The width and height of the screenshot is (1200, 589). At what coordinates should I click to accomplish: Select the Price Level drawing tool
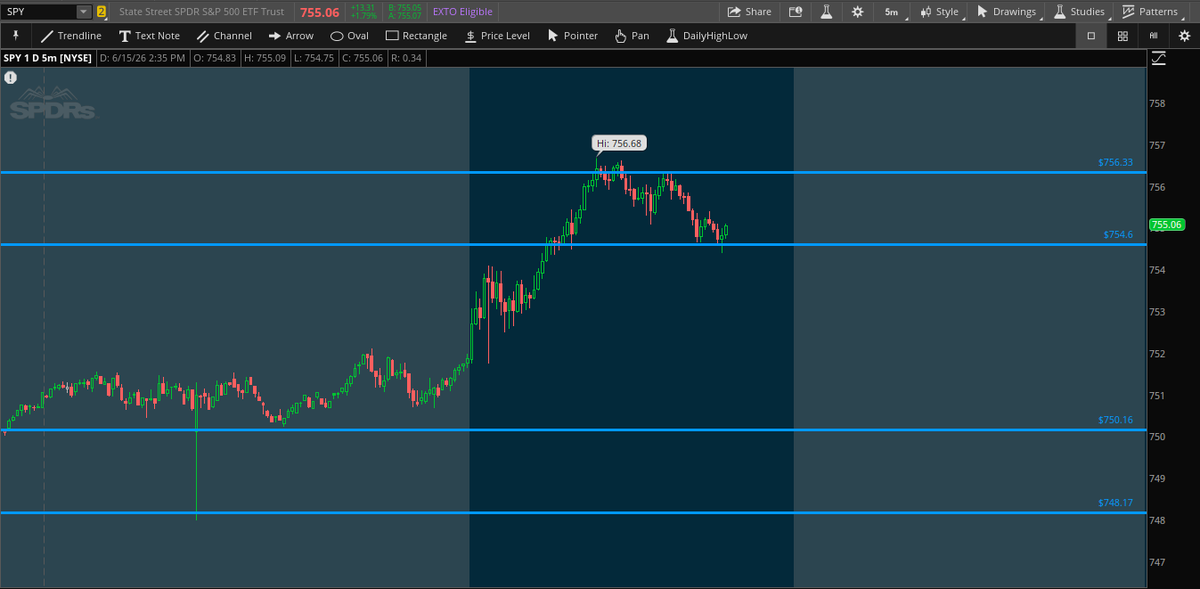pos(497,36)
